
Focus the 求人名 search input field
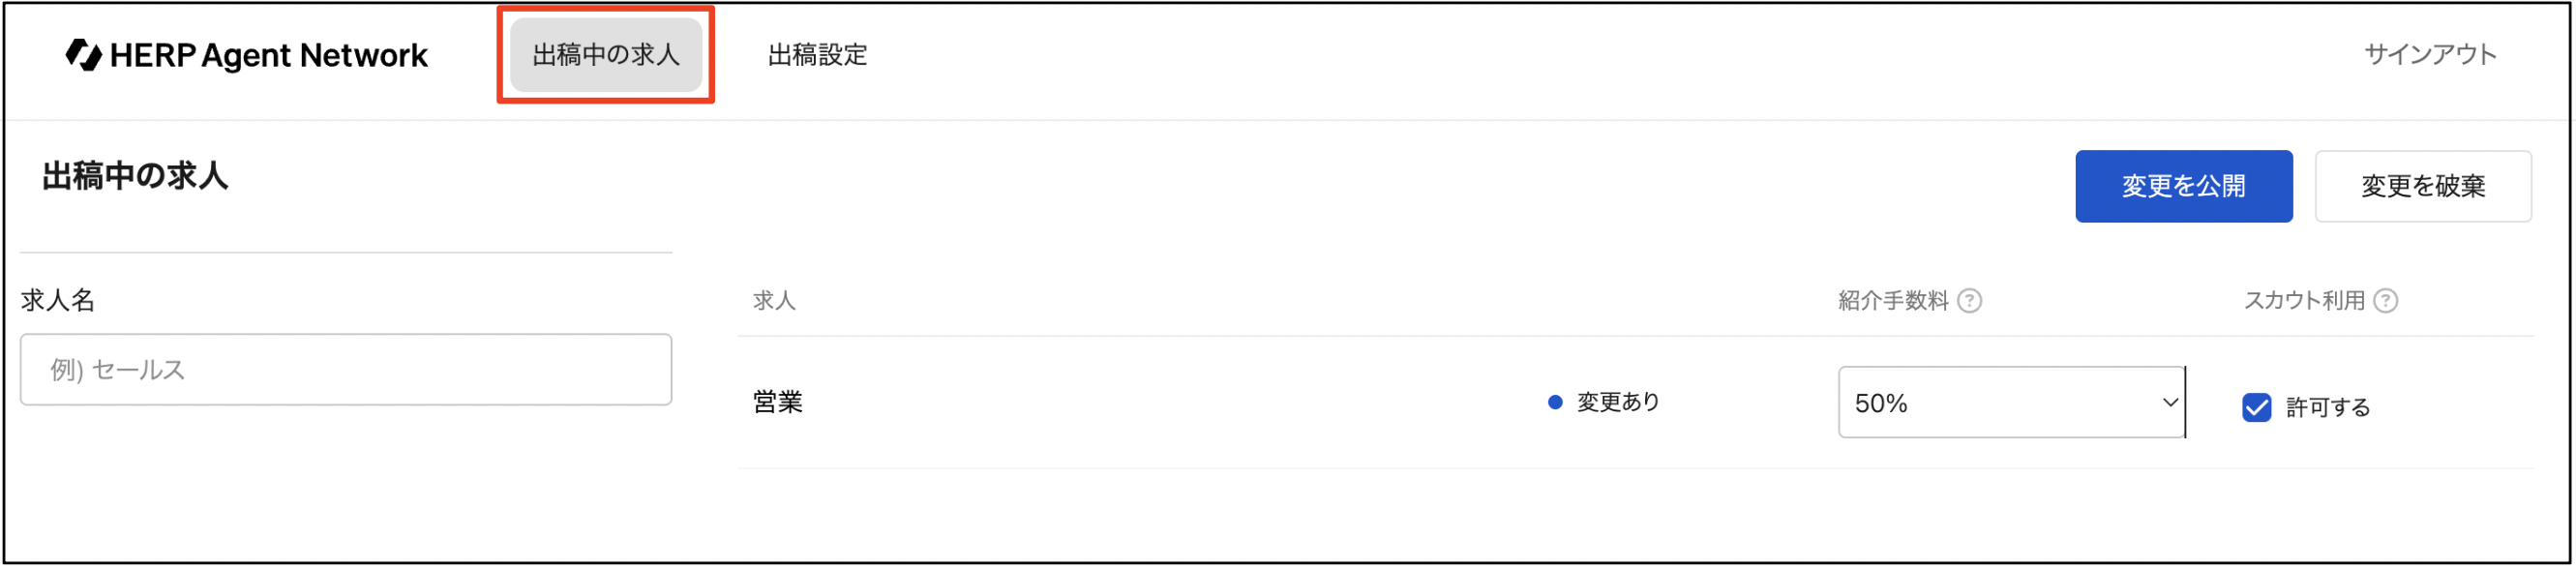click(x=346, y=370)
